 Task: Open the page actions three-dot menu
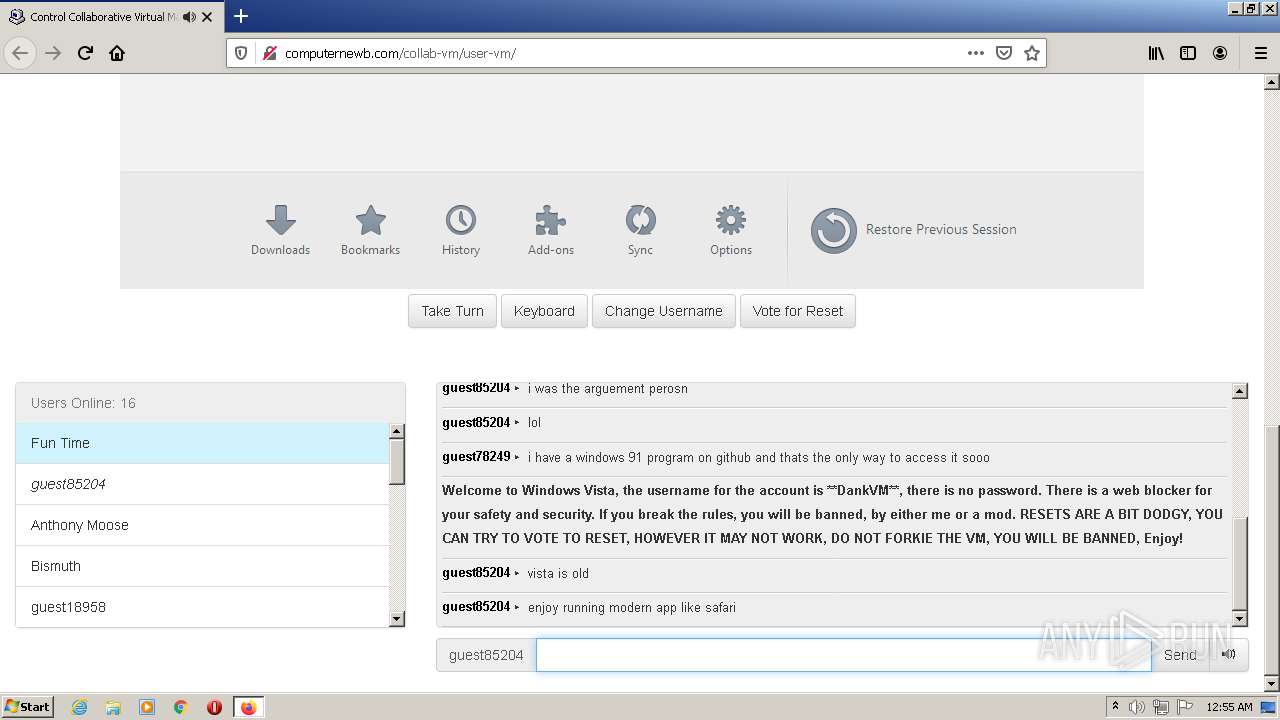[x=976, y=53]
